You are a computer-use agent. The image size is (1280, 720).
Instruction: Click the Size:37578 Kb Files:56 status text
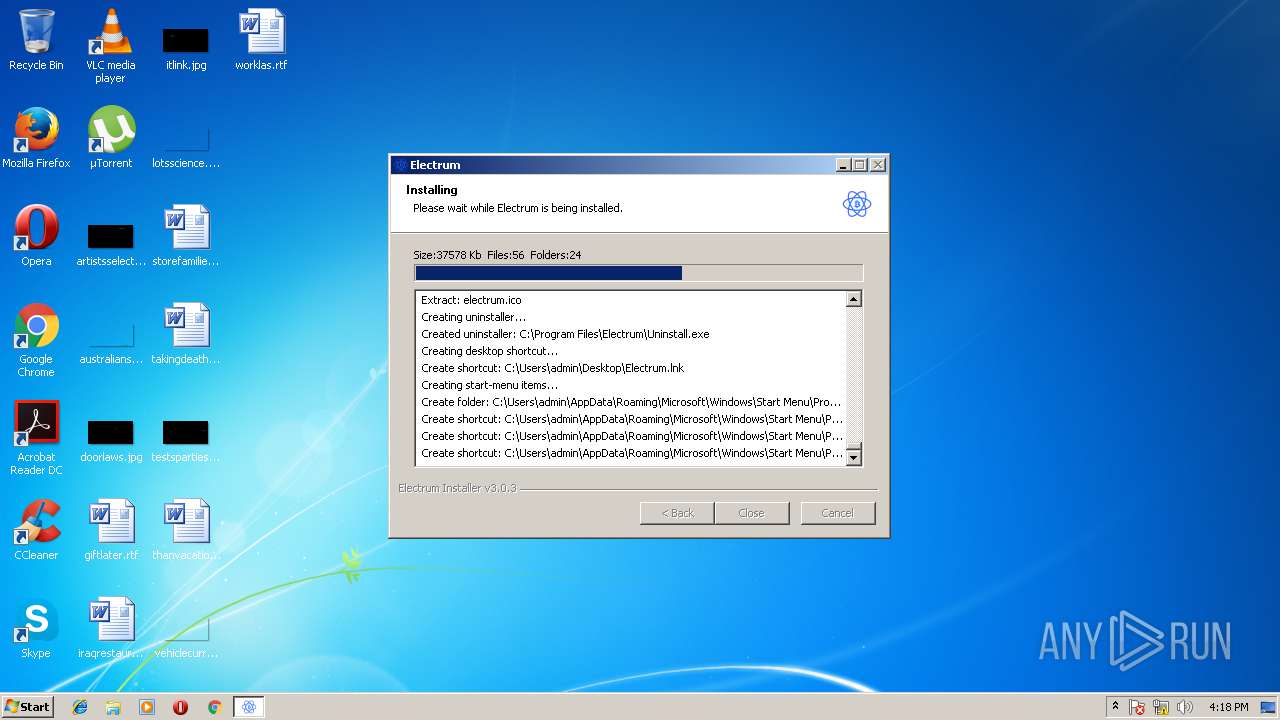pos(497,255)
